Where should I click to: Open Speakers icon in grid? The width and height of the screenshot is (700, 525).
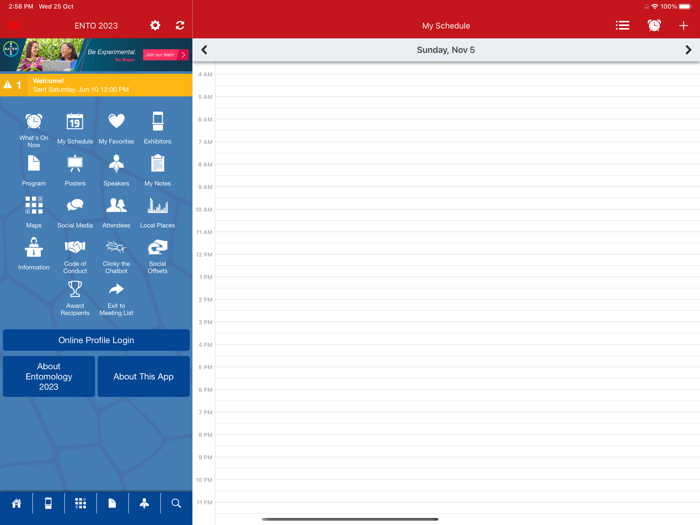[x=116, y=171]
